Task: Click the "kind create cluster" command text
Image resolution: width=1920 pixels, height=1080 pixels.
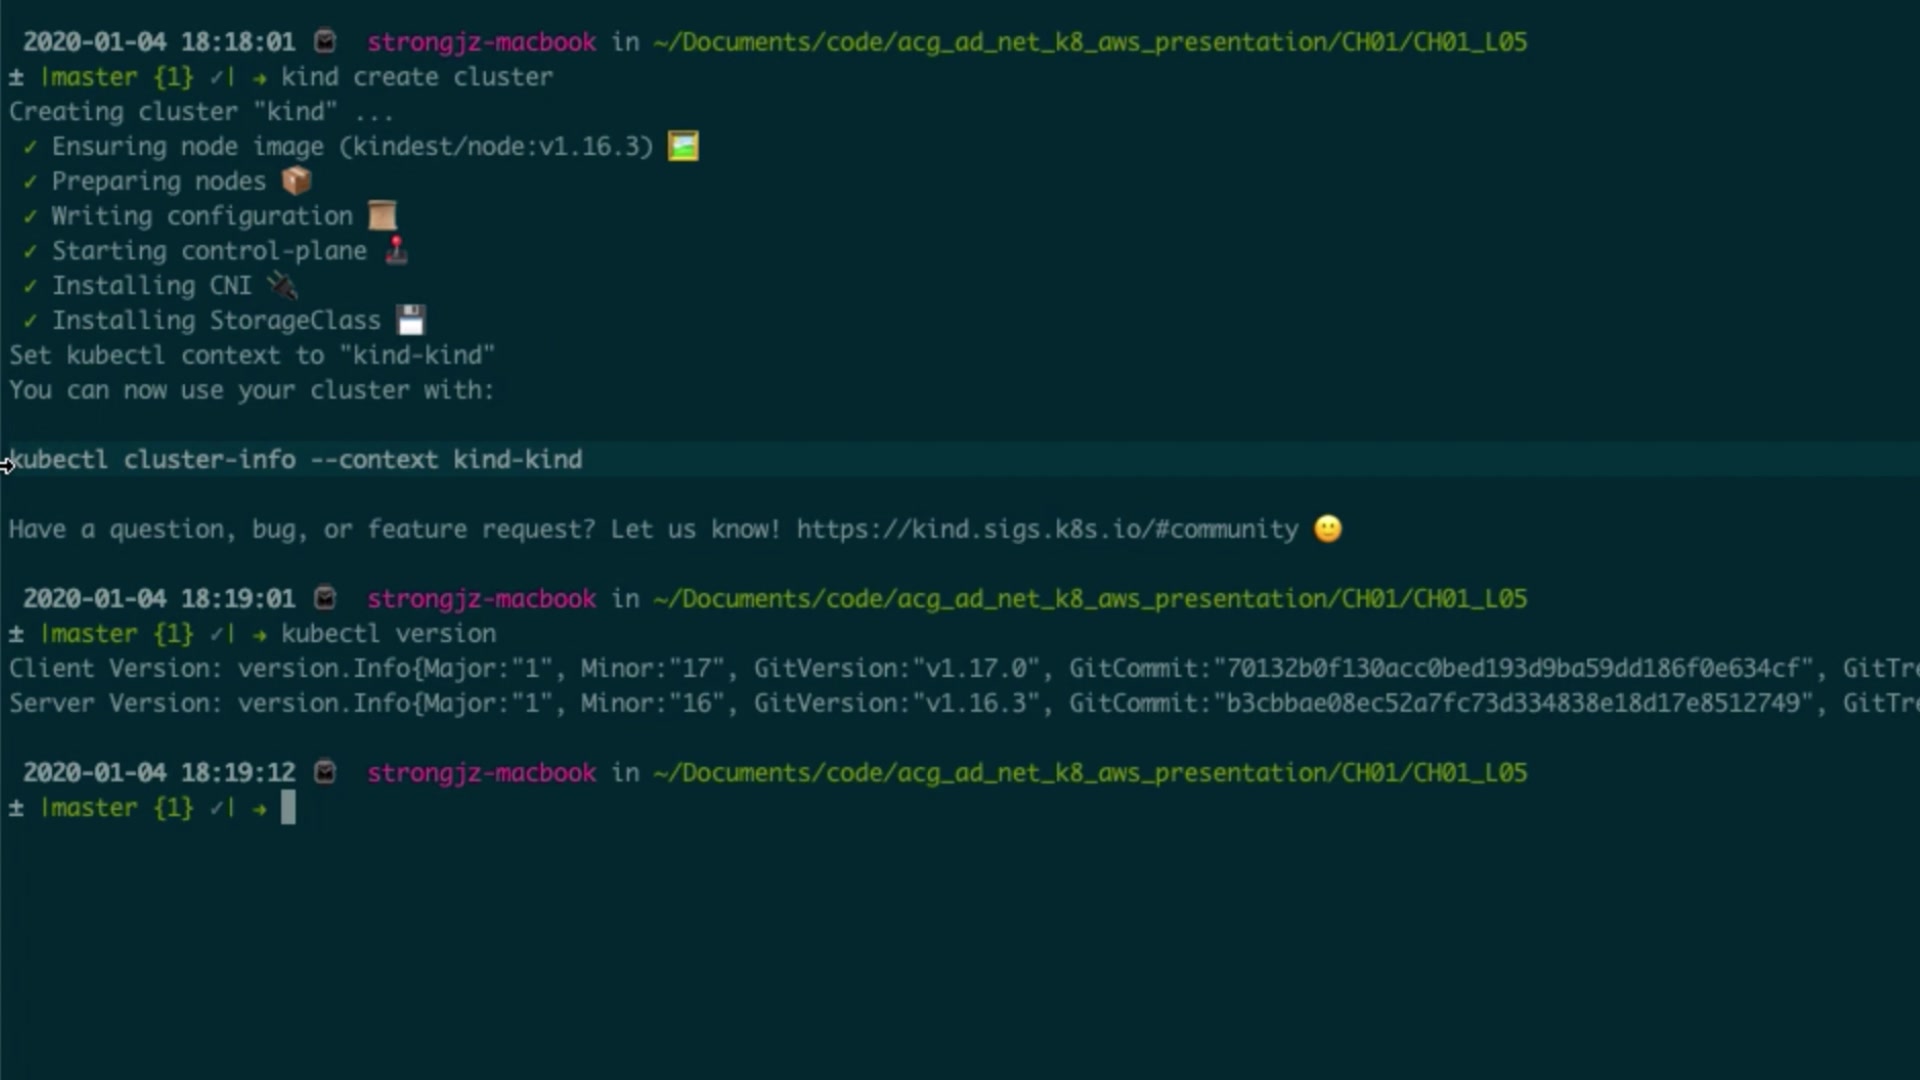Action: (416, 77)
